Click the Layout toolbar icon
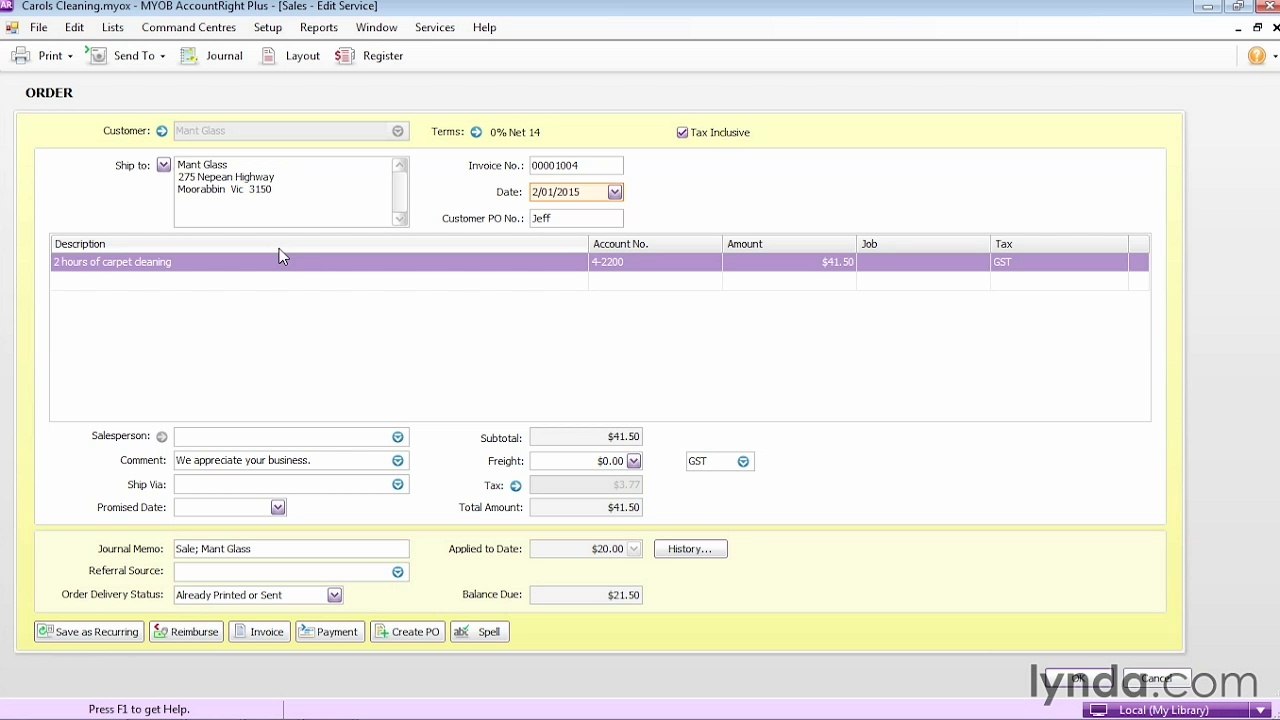 (x=268, y=56)
